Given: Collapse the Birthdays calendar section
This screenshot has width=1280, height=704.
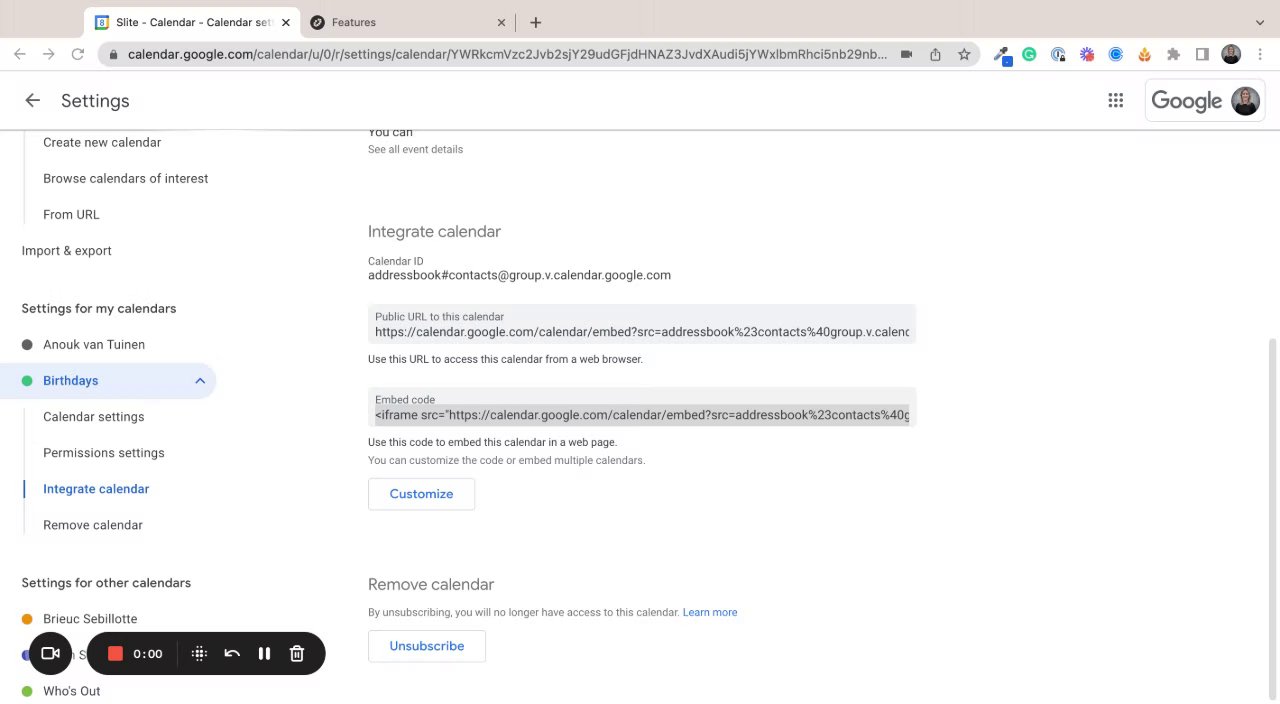Looking at the screenshot, I should [x=200, y=381].
